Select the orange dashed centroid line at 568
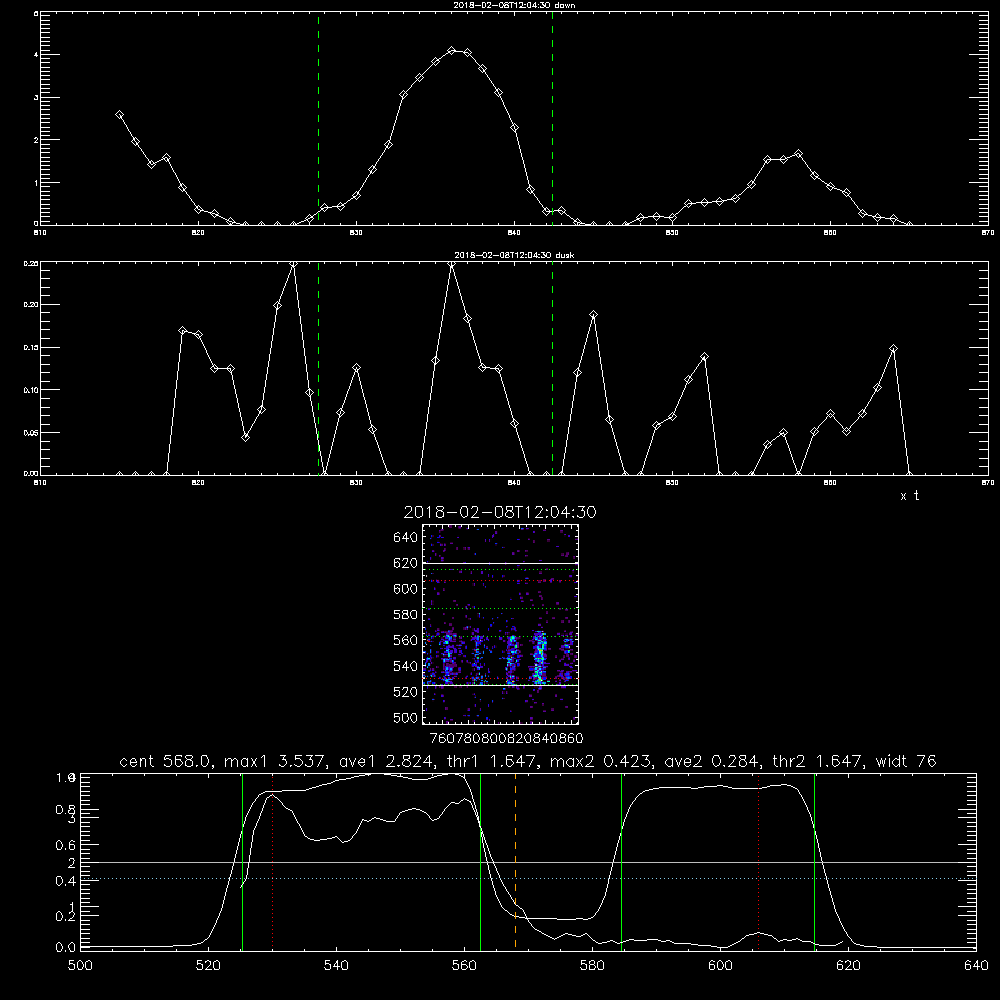This screenshot has height=1000, width=1000. (x=515, y=861)
